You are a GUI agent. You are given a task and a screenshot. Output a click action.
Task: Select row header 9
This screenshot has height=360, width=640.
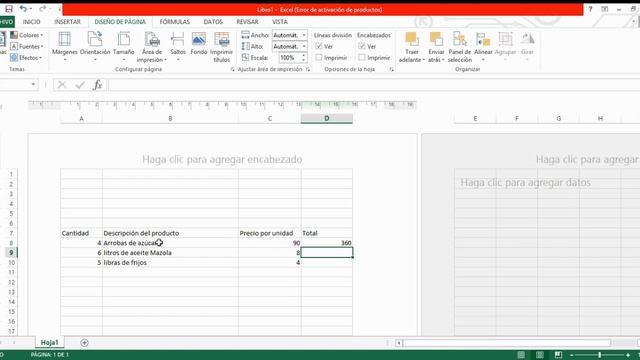(x=11, y=253)
